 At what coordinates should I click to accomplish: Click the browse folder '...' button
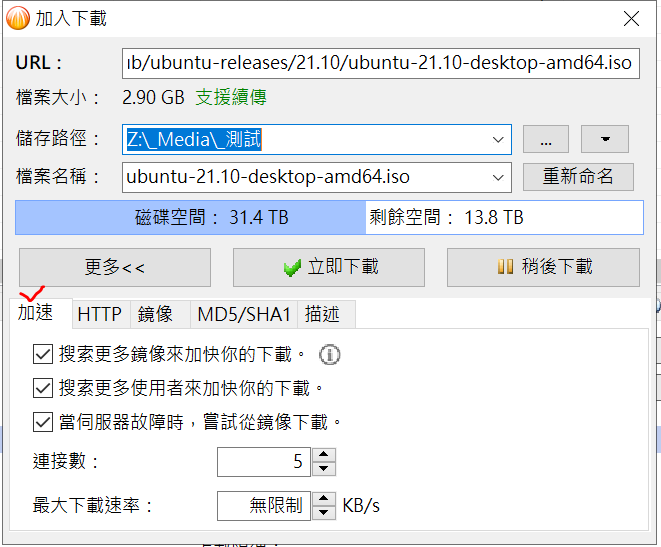tap(546, 139)
